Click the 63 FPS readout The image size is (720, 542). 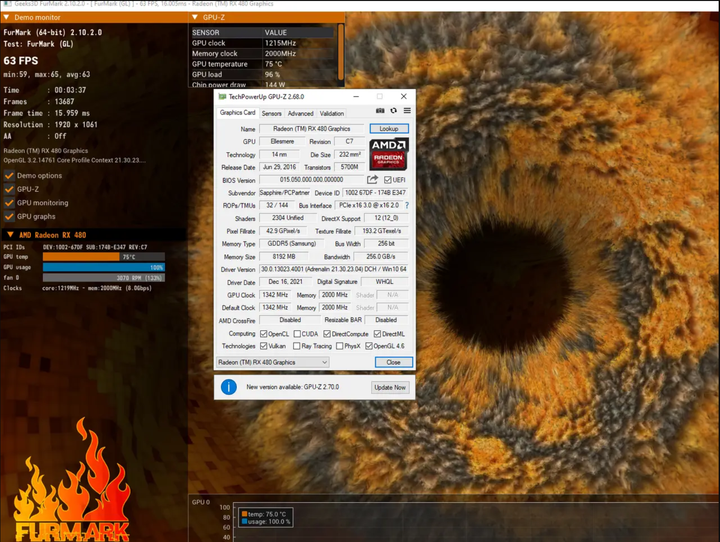(21, 61)
